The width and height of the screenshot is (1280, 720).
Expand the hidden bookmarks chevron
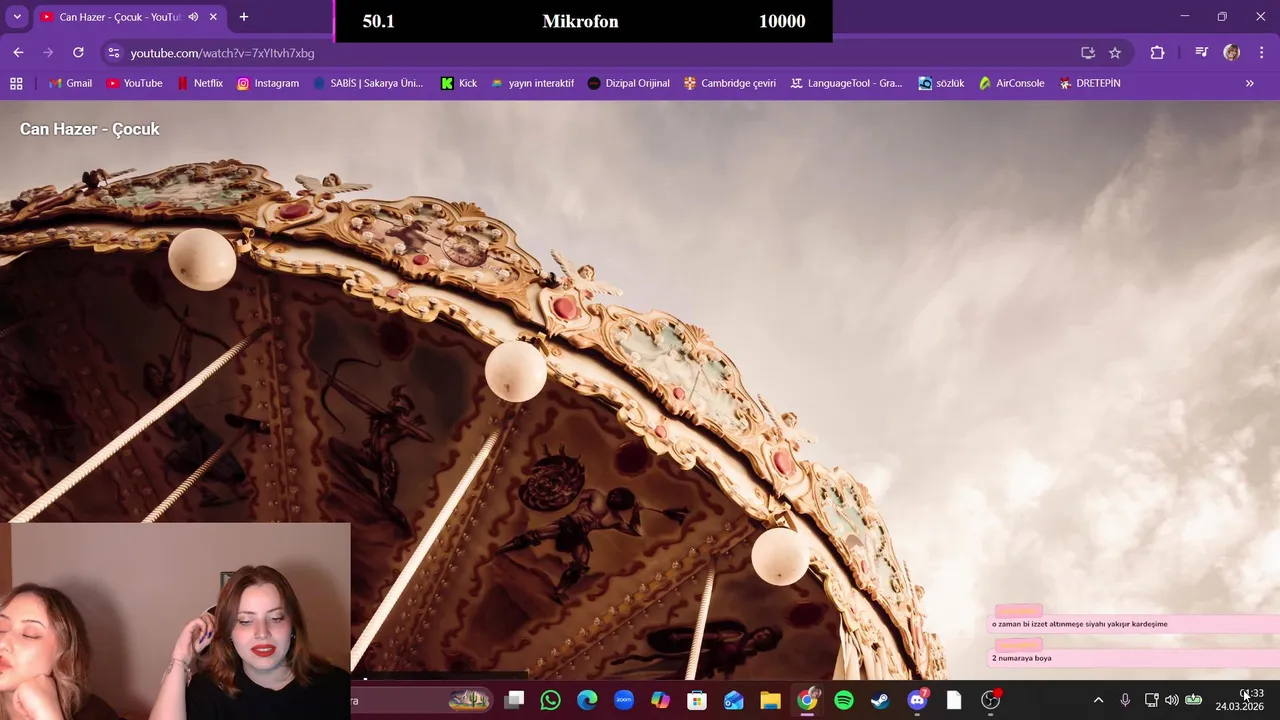coord(1249,83)
